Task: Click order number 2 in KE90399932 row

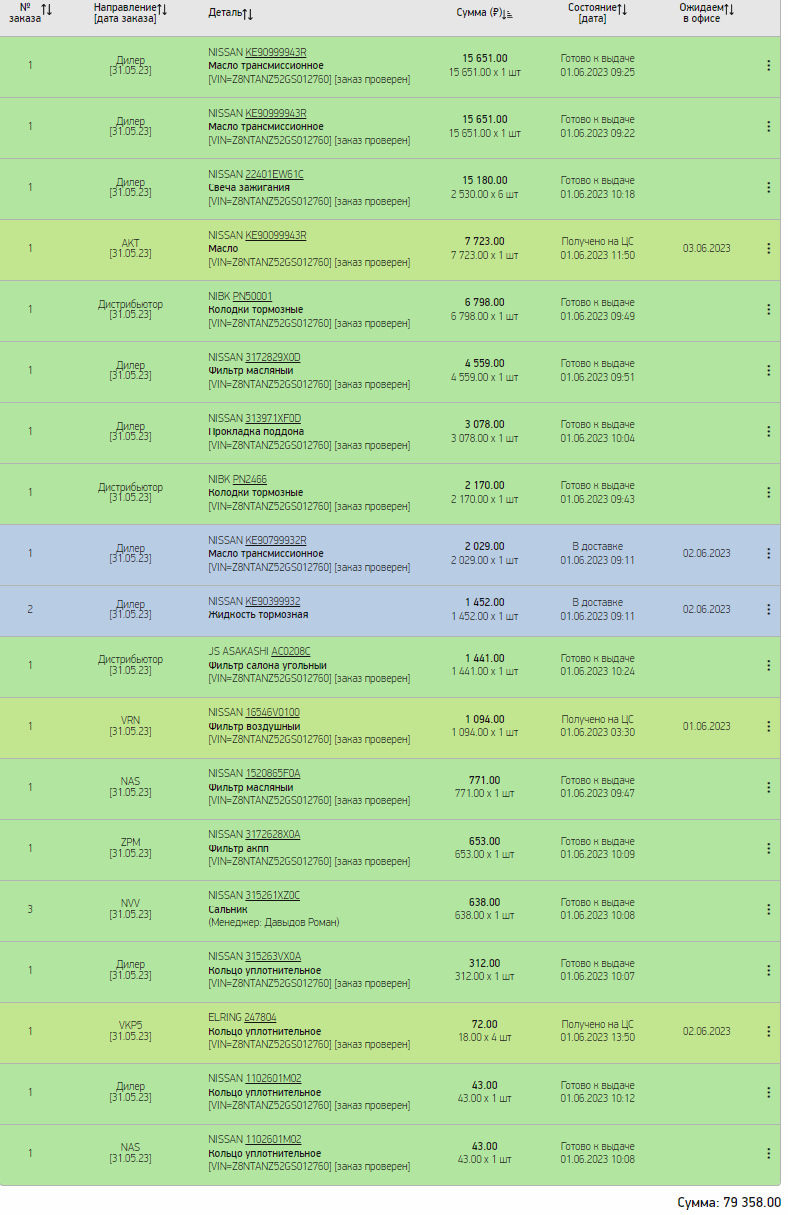Action: tap(30, 609)
